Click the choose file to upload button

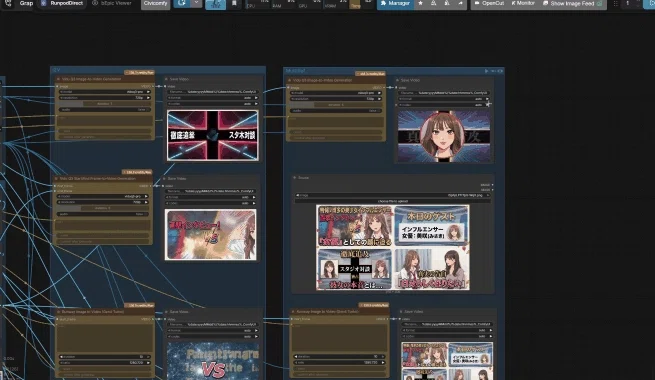tap(393, 201)
